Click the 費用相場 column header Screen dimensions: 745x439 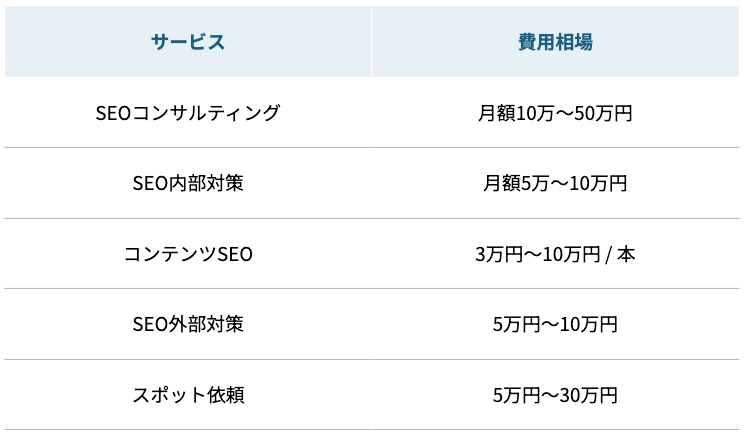point(555,42)
